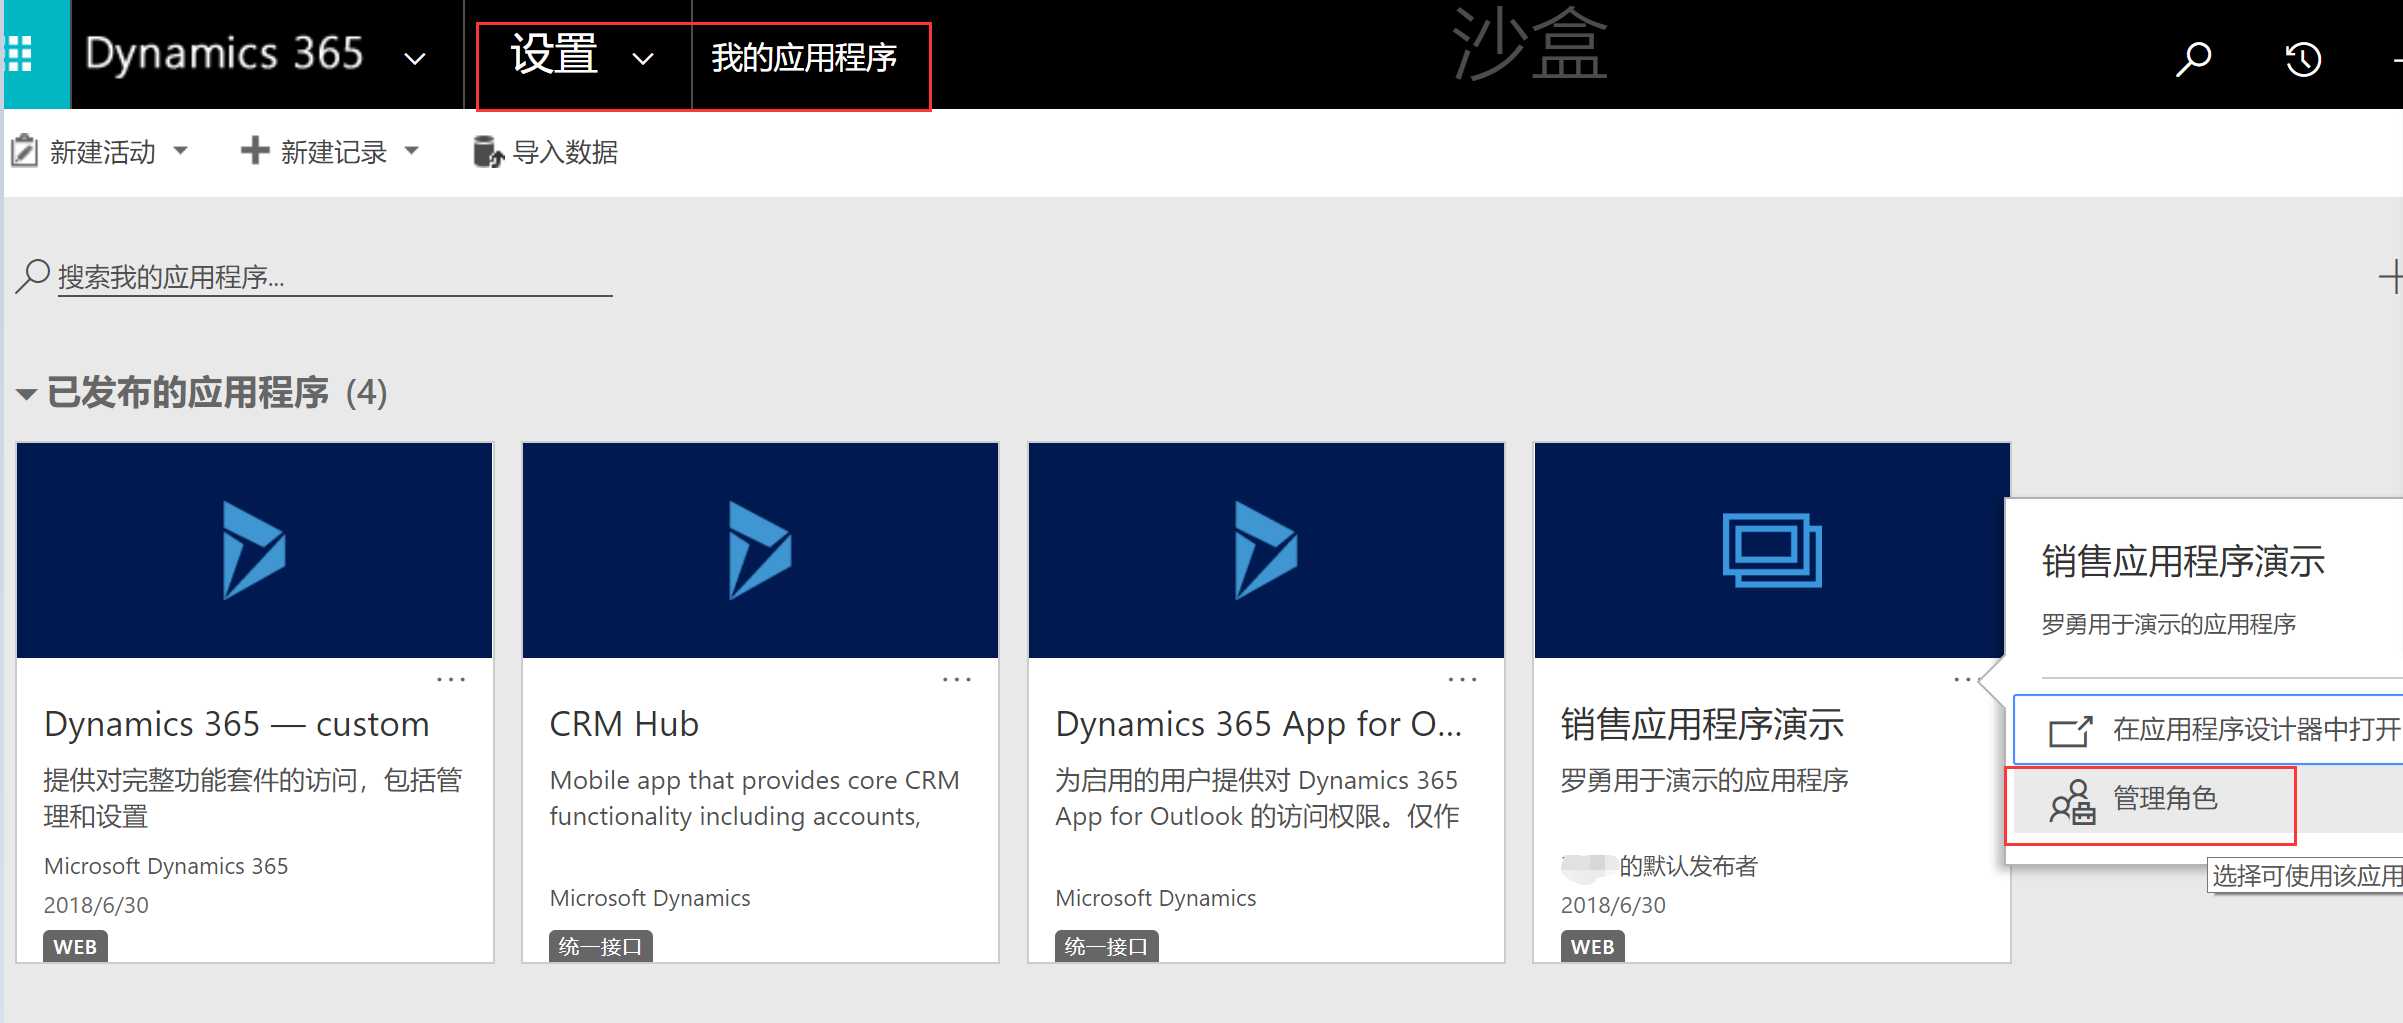Click 销售应用程序演示 heading in flyout panel
Screen dimensions: 2403x1023
point(2183,562)
